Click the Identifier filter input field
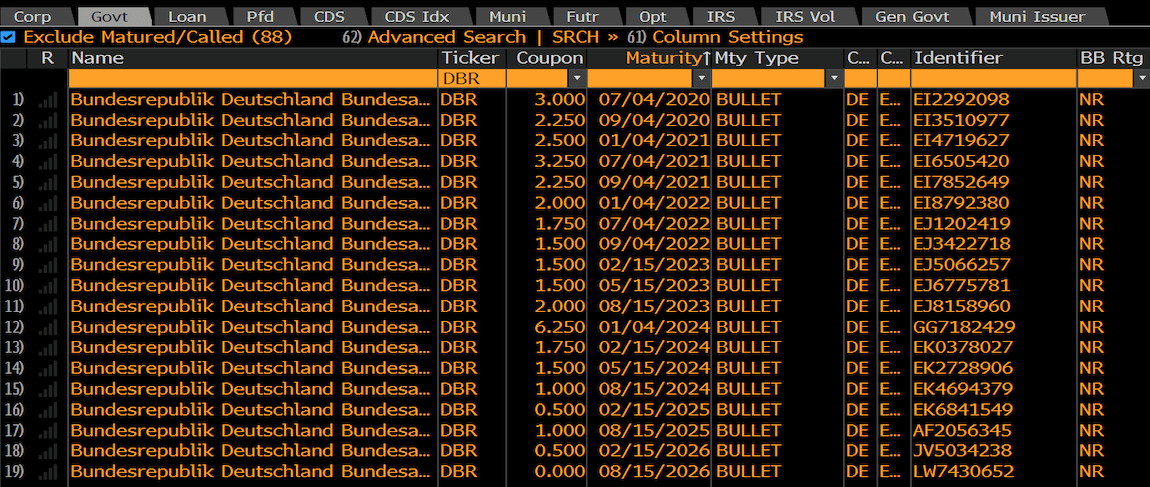 (x=994, y=78)
